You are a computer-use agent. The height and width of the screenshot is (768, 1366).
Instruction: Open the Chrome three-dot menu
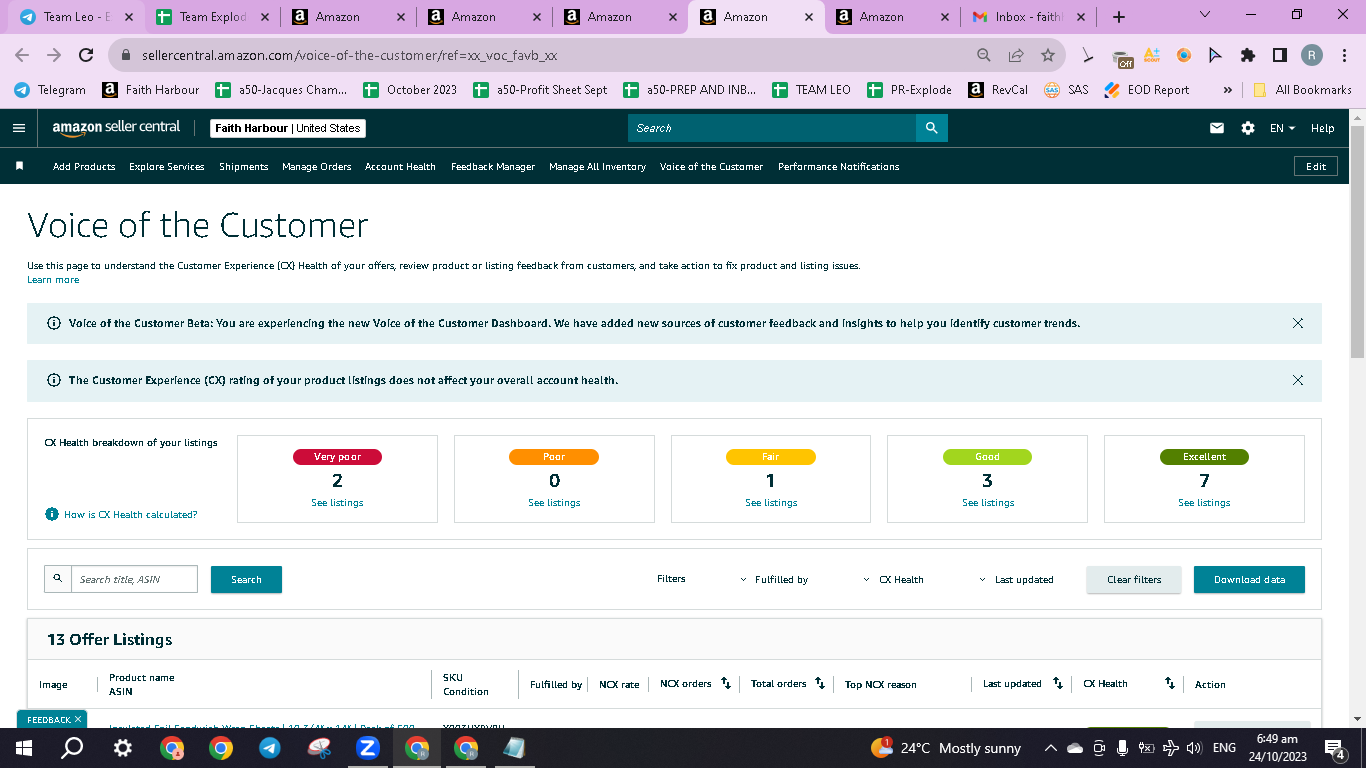1343,55
